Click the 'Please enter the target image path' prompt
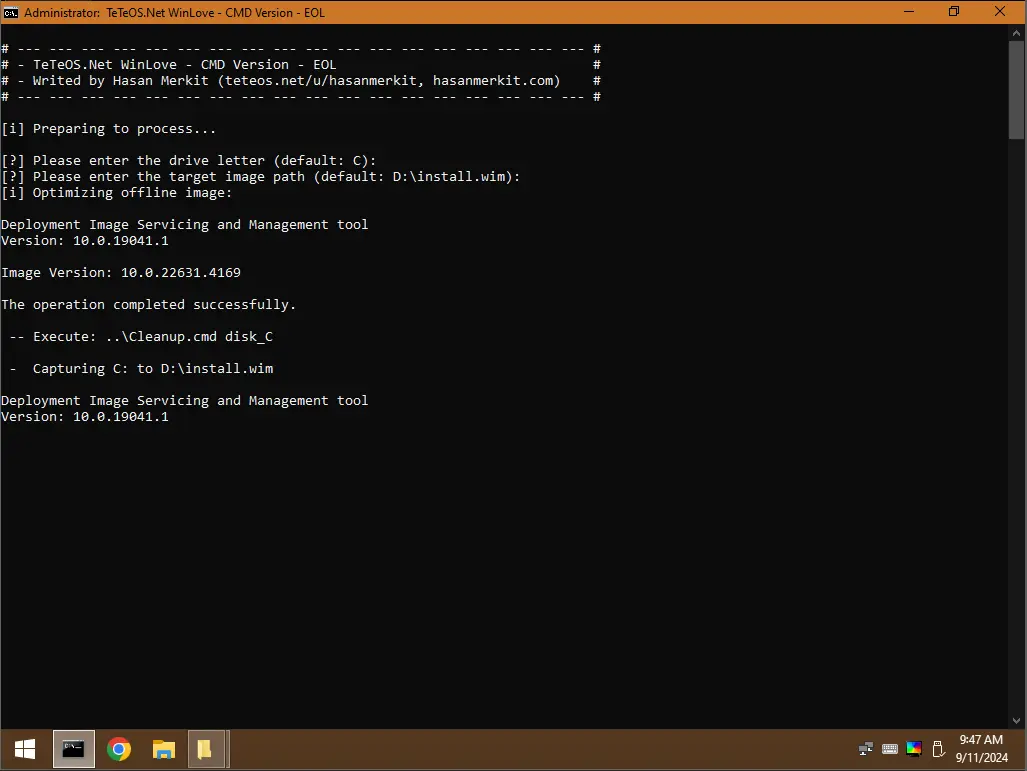 pos(261,177)
